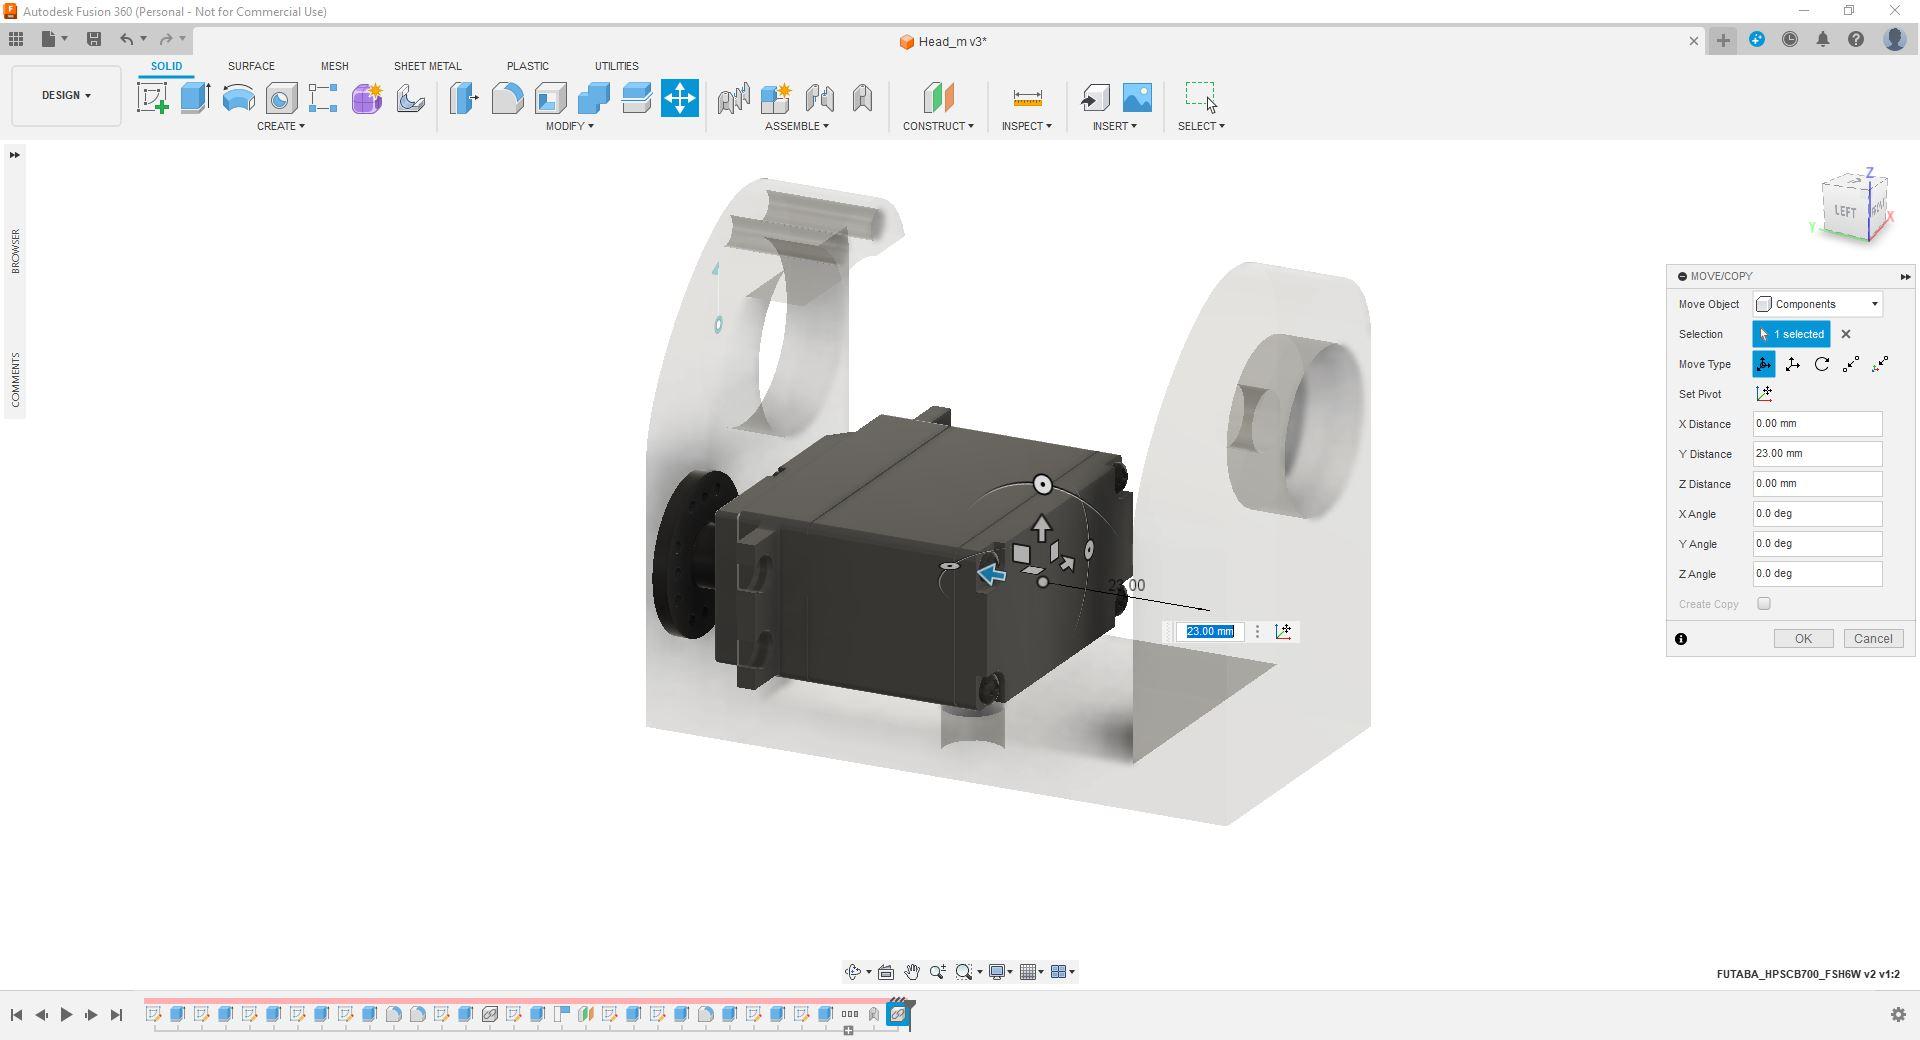
Task: Expand the CONSTRUCT menu
Action: [x=938, y=126]
